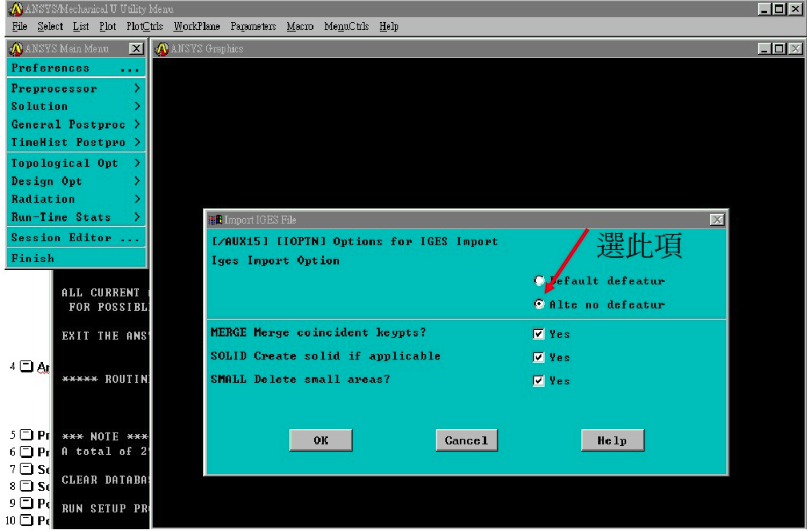Select the Alte no defeatur radio option
Viewport: 807px width, 531px height.
point(539,304)
